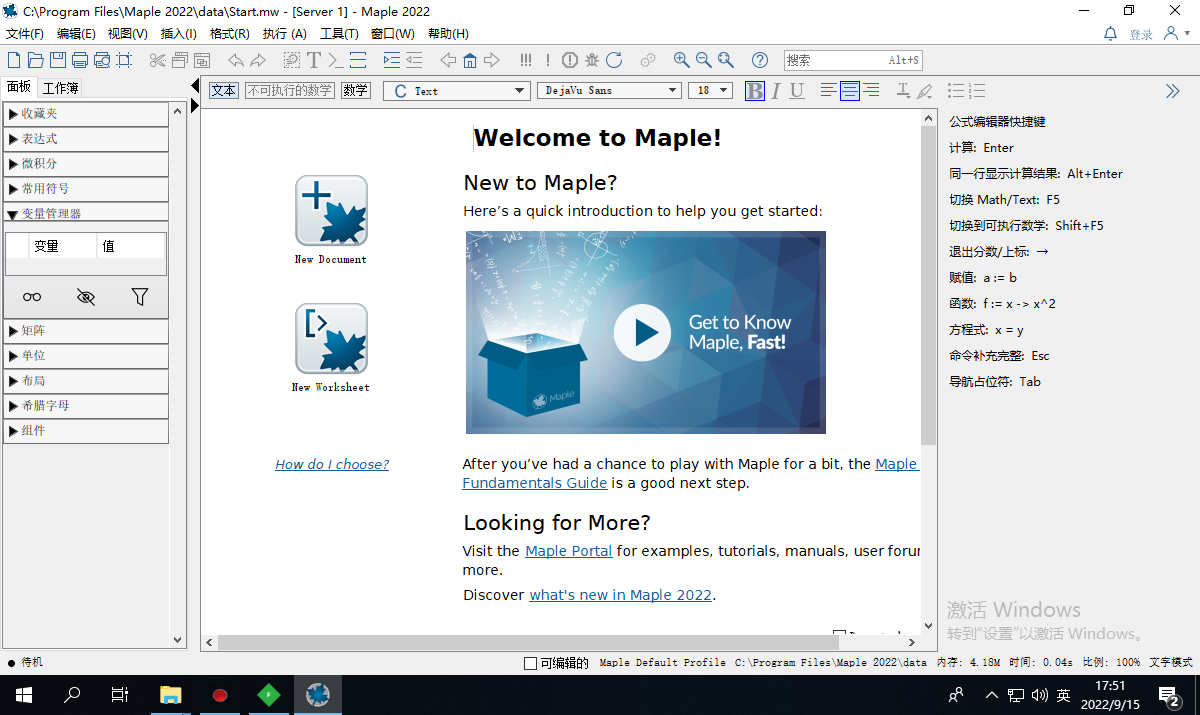Viewport: 1200px width, 715px height.
Task: Click the New Document icon
Action: coord(331,211)
